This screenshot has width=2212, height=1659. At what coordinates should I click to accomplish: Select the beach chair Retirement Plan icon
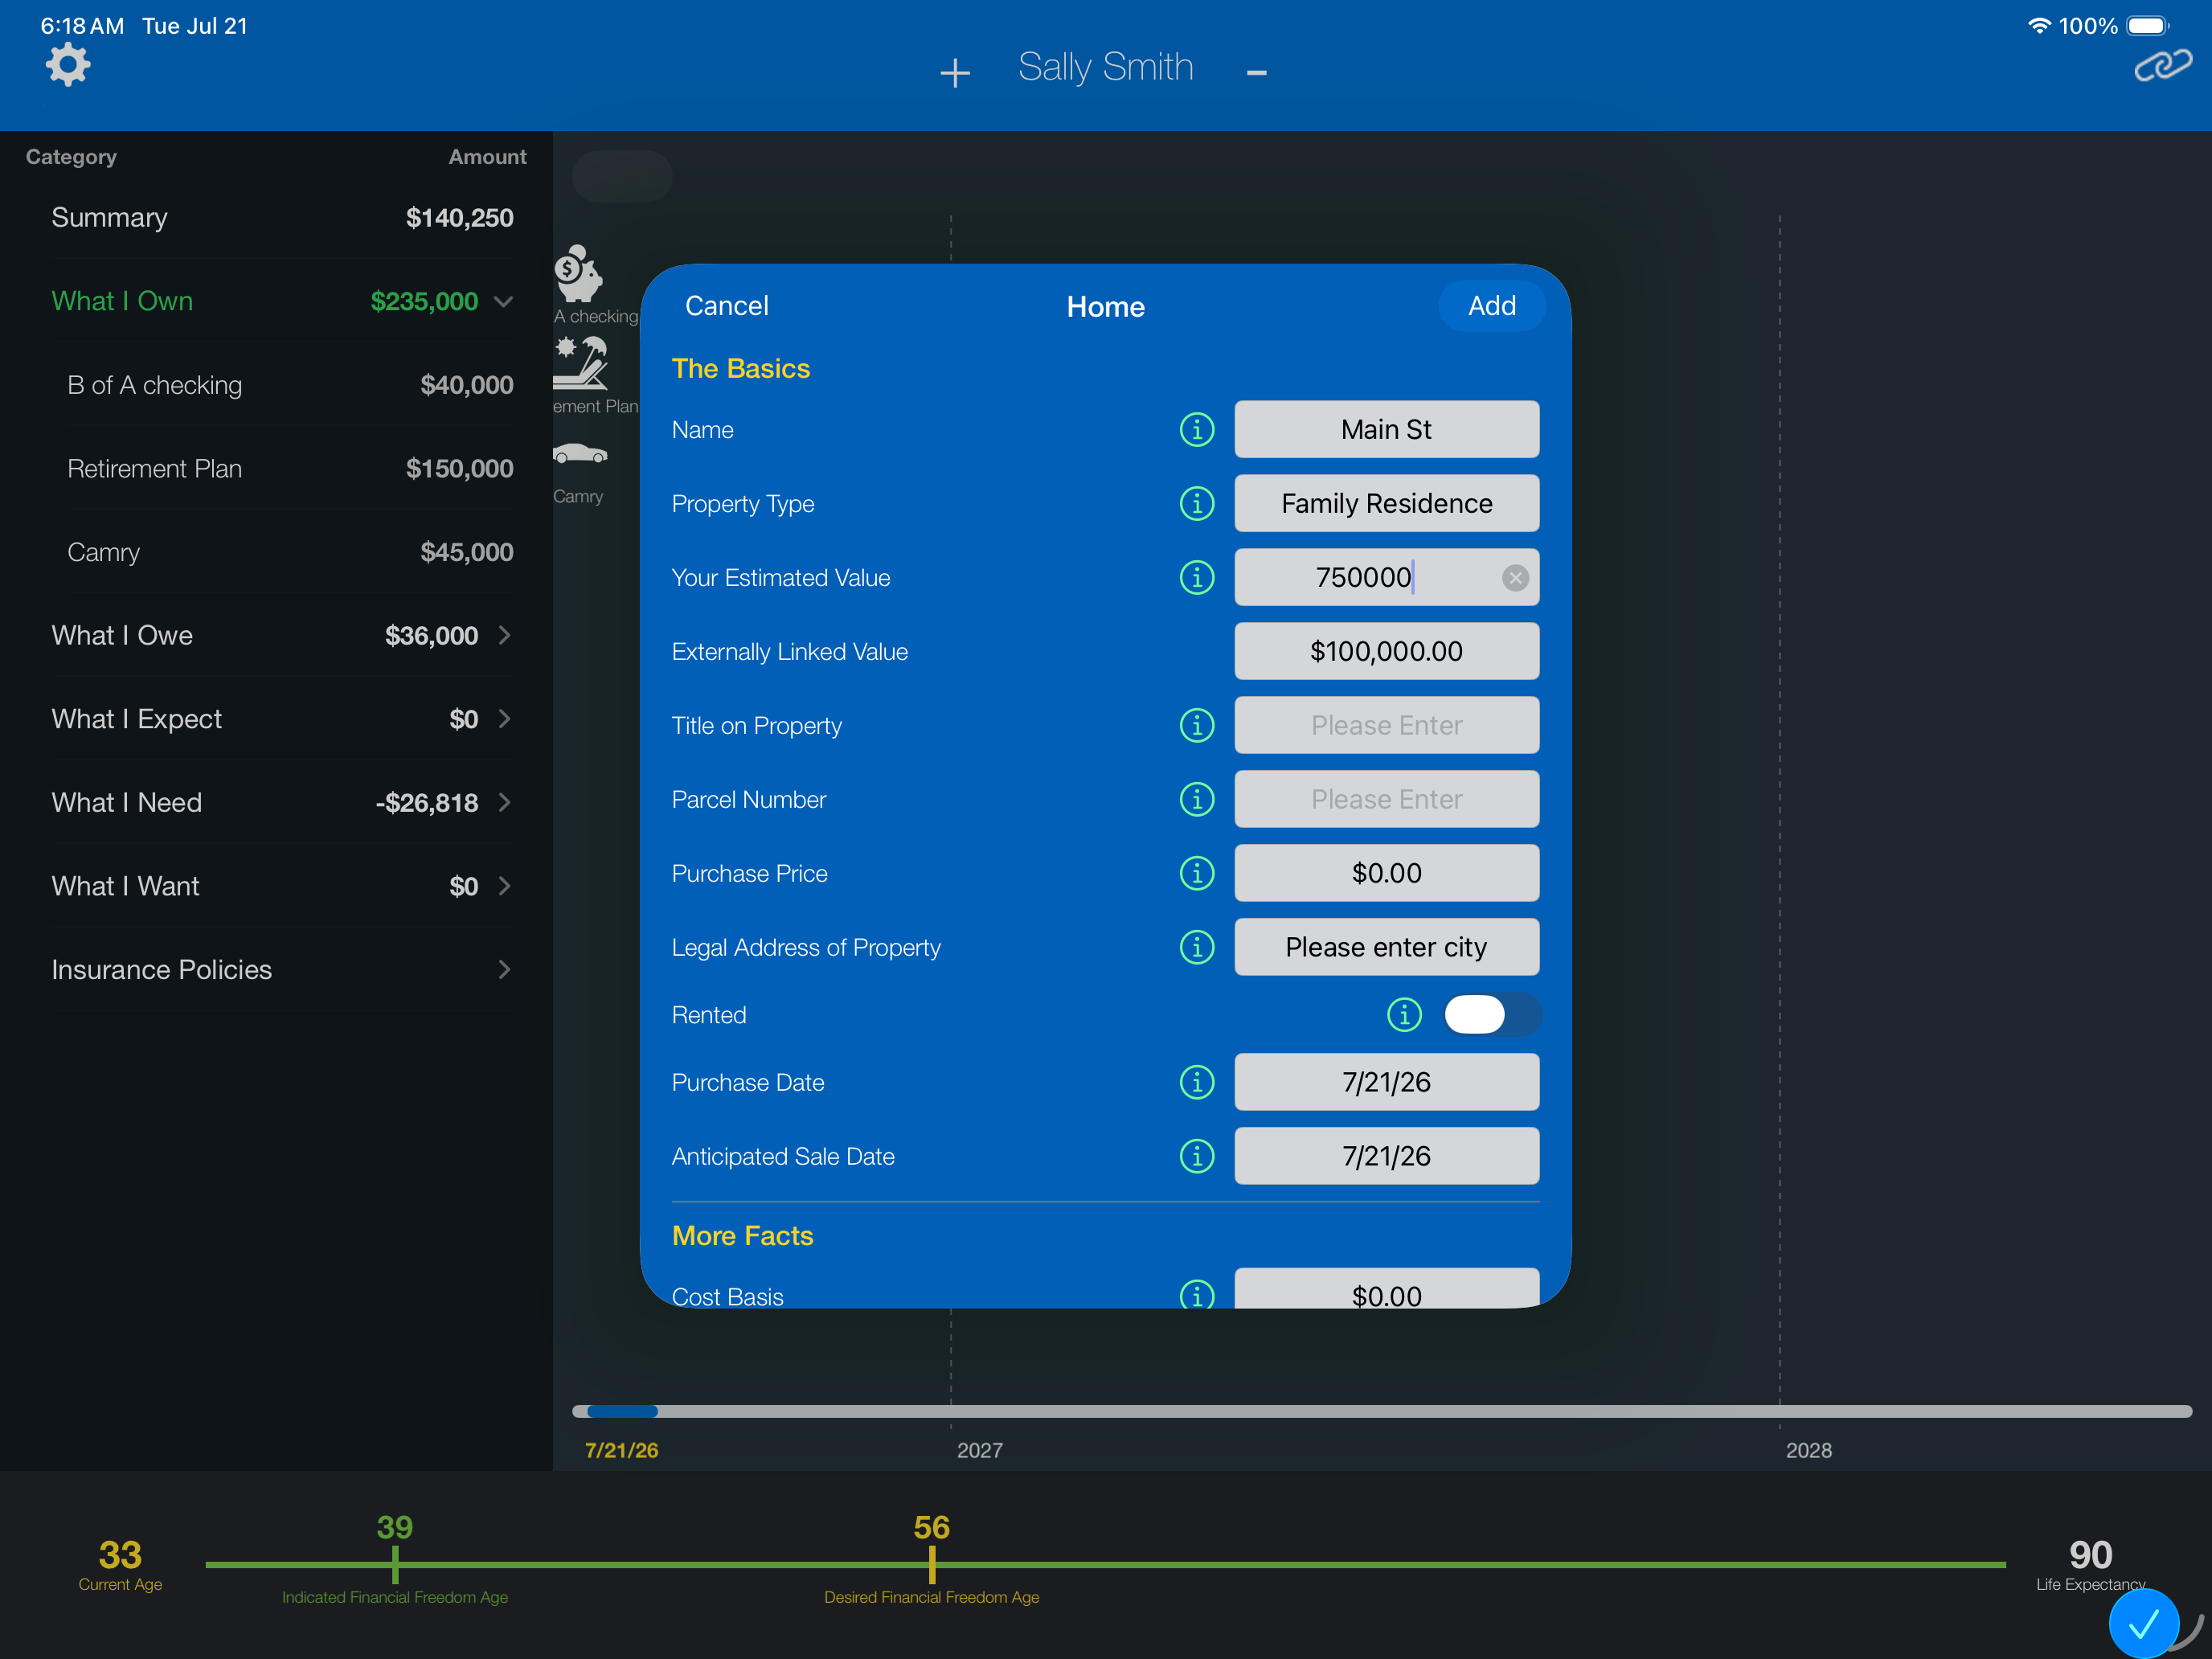(580, 362)
